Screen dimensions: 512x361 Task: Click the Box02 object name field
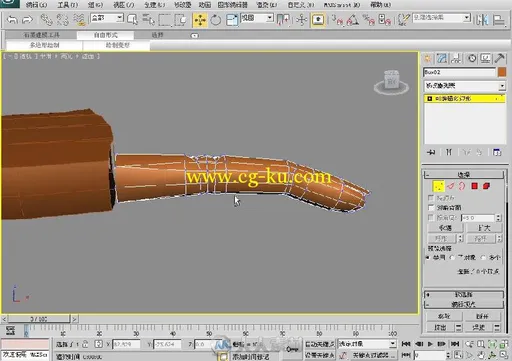click(x=459, y=72)
